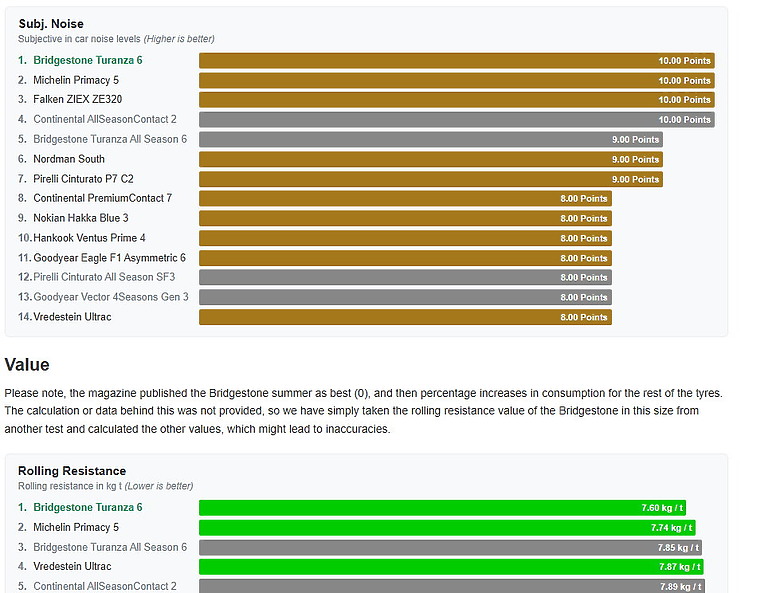Click grey Goodyear Vector 4Seasons Gen 3 bar
Image resolution: width=780 pixels, height=593 pixels.
point(405,297)
